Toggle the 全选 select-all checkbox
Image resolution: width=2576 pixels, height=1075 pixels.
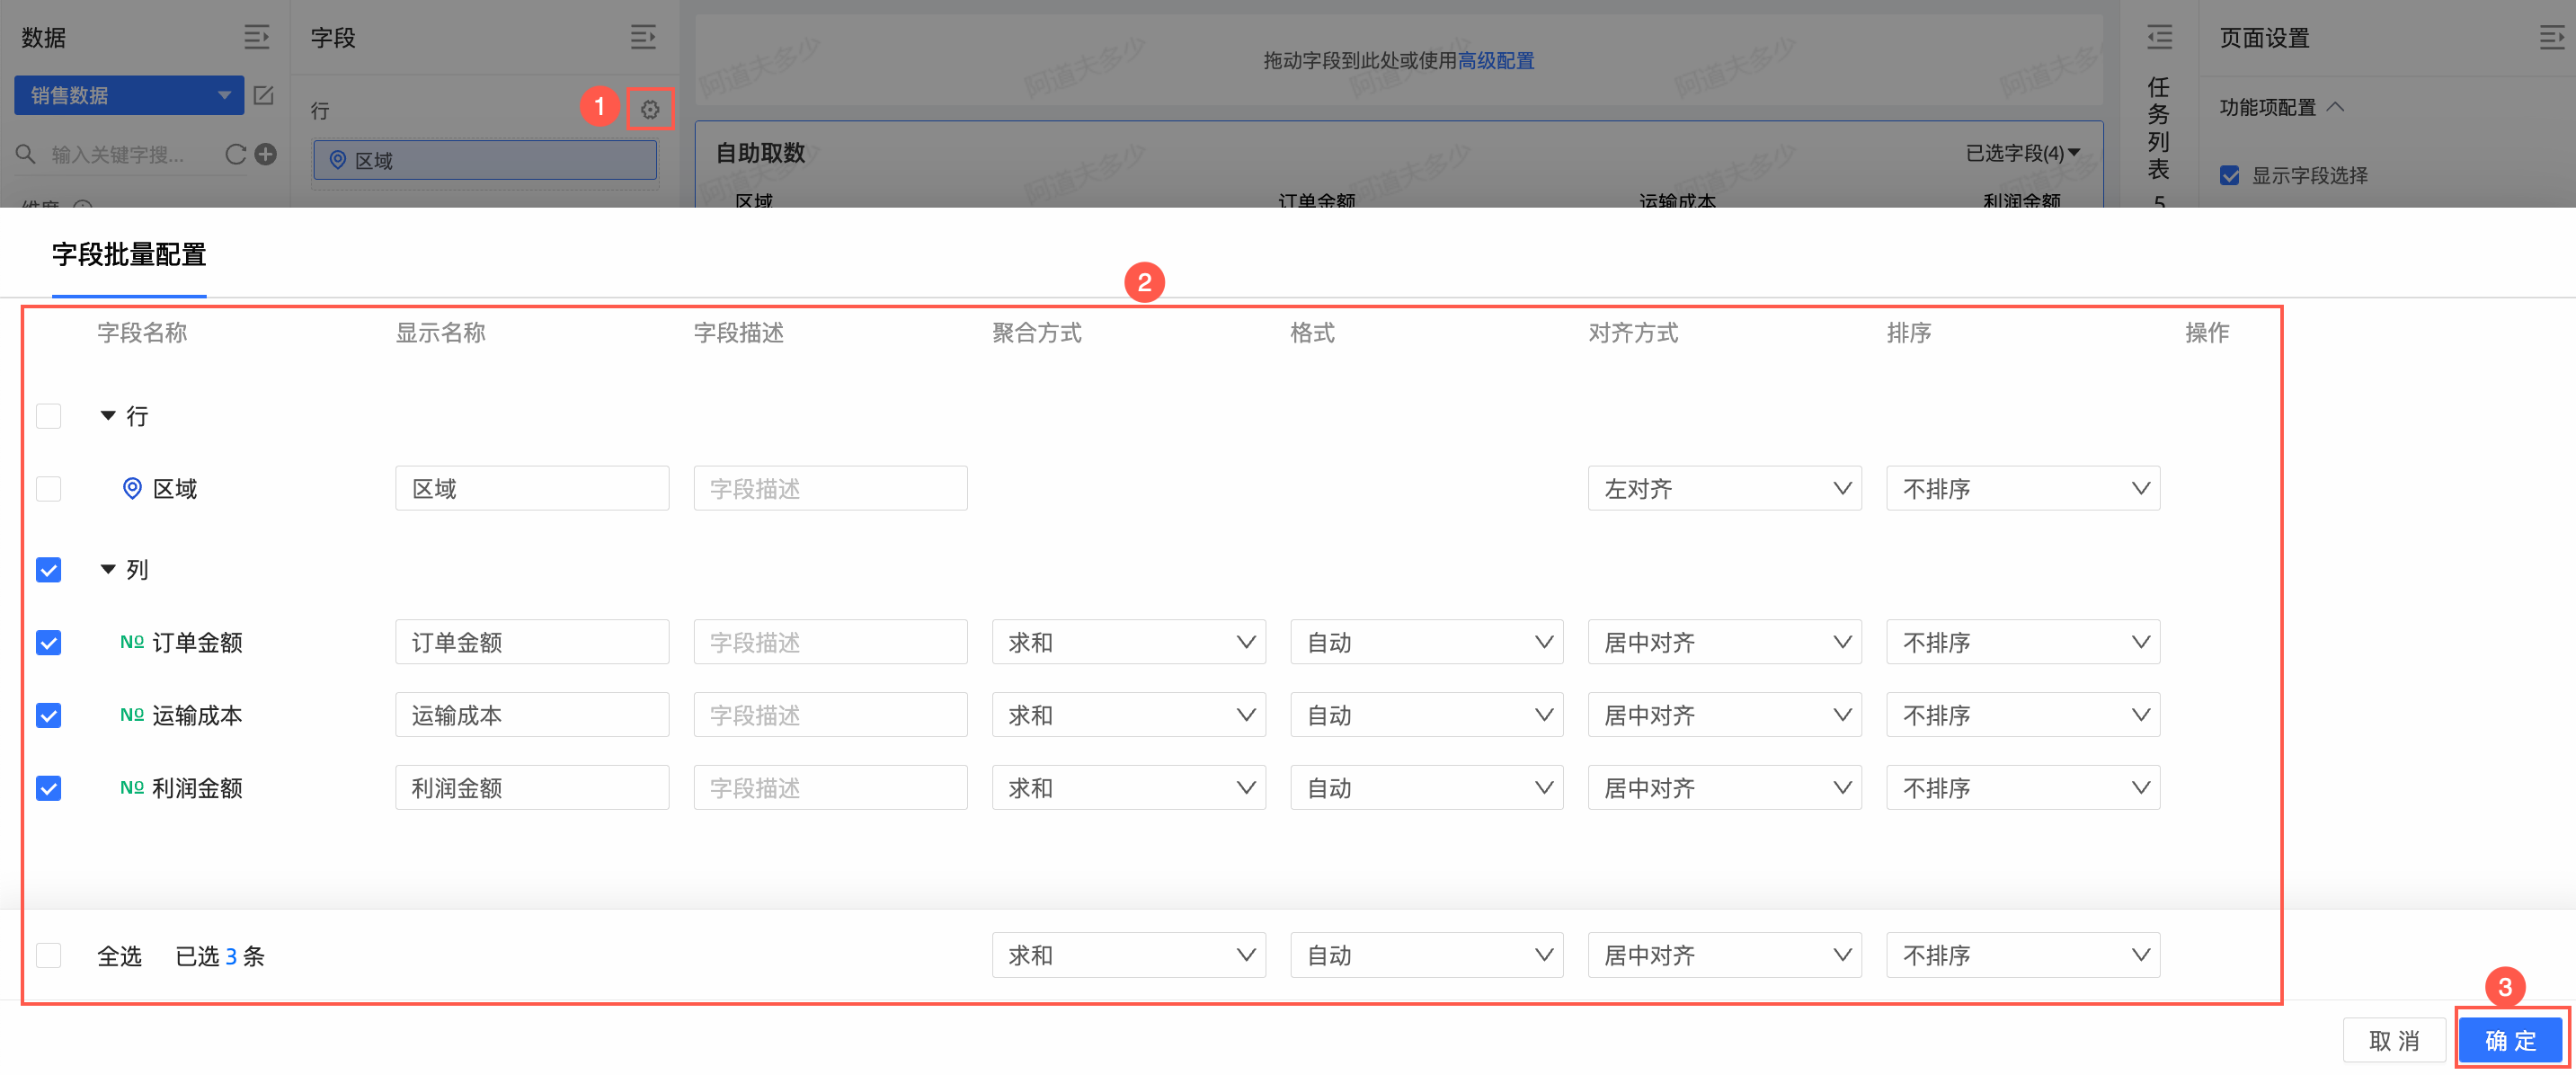[48, 955]
